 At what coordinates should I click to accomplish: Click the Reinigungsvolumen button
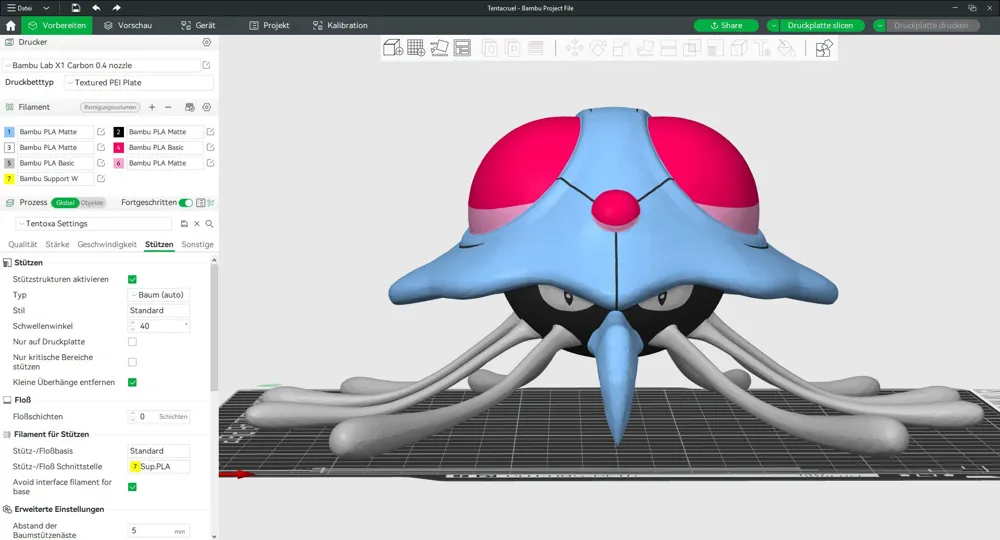click(110, 107)
